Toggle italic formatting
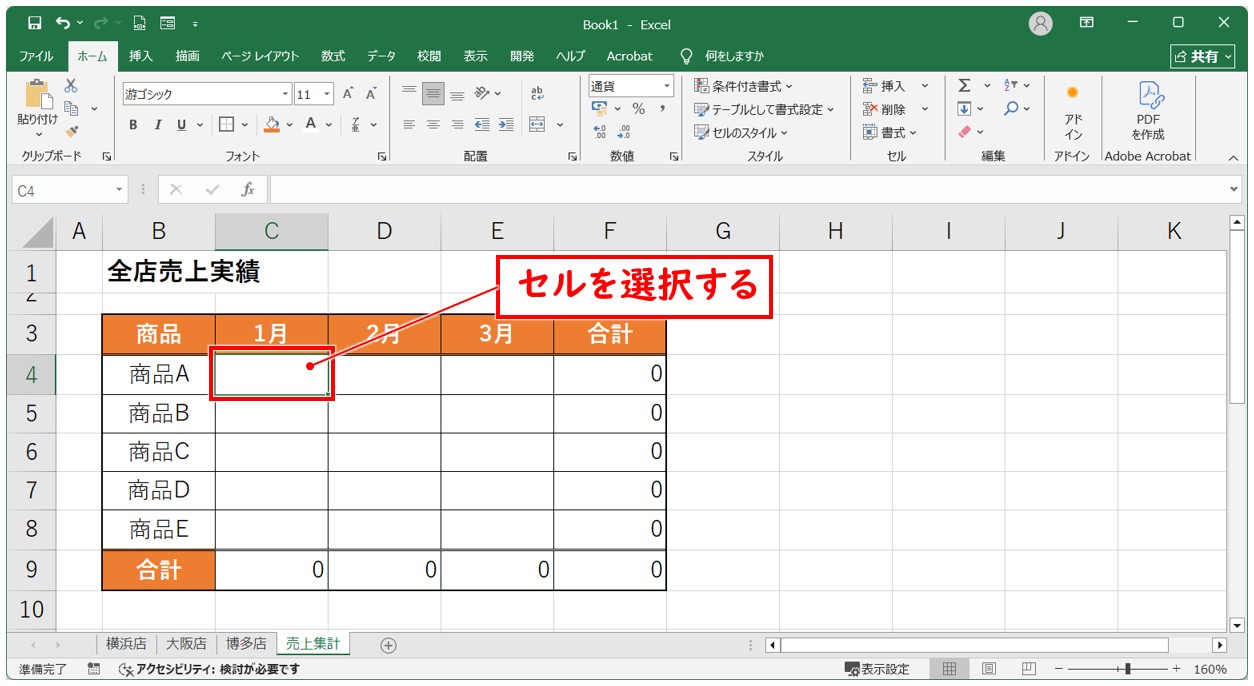 (157, 125)
